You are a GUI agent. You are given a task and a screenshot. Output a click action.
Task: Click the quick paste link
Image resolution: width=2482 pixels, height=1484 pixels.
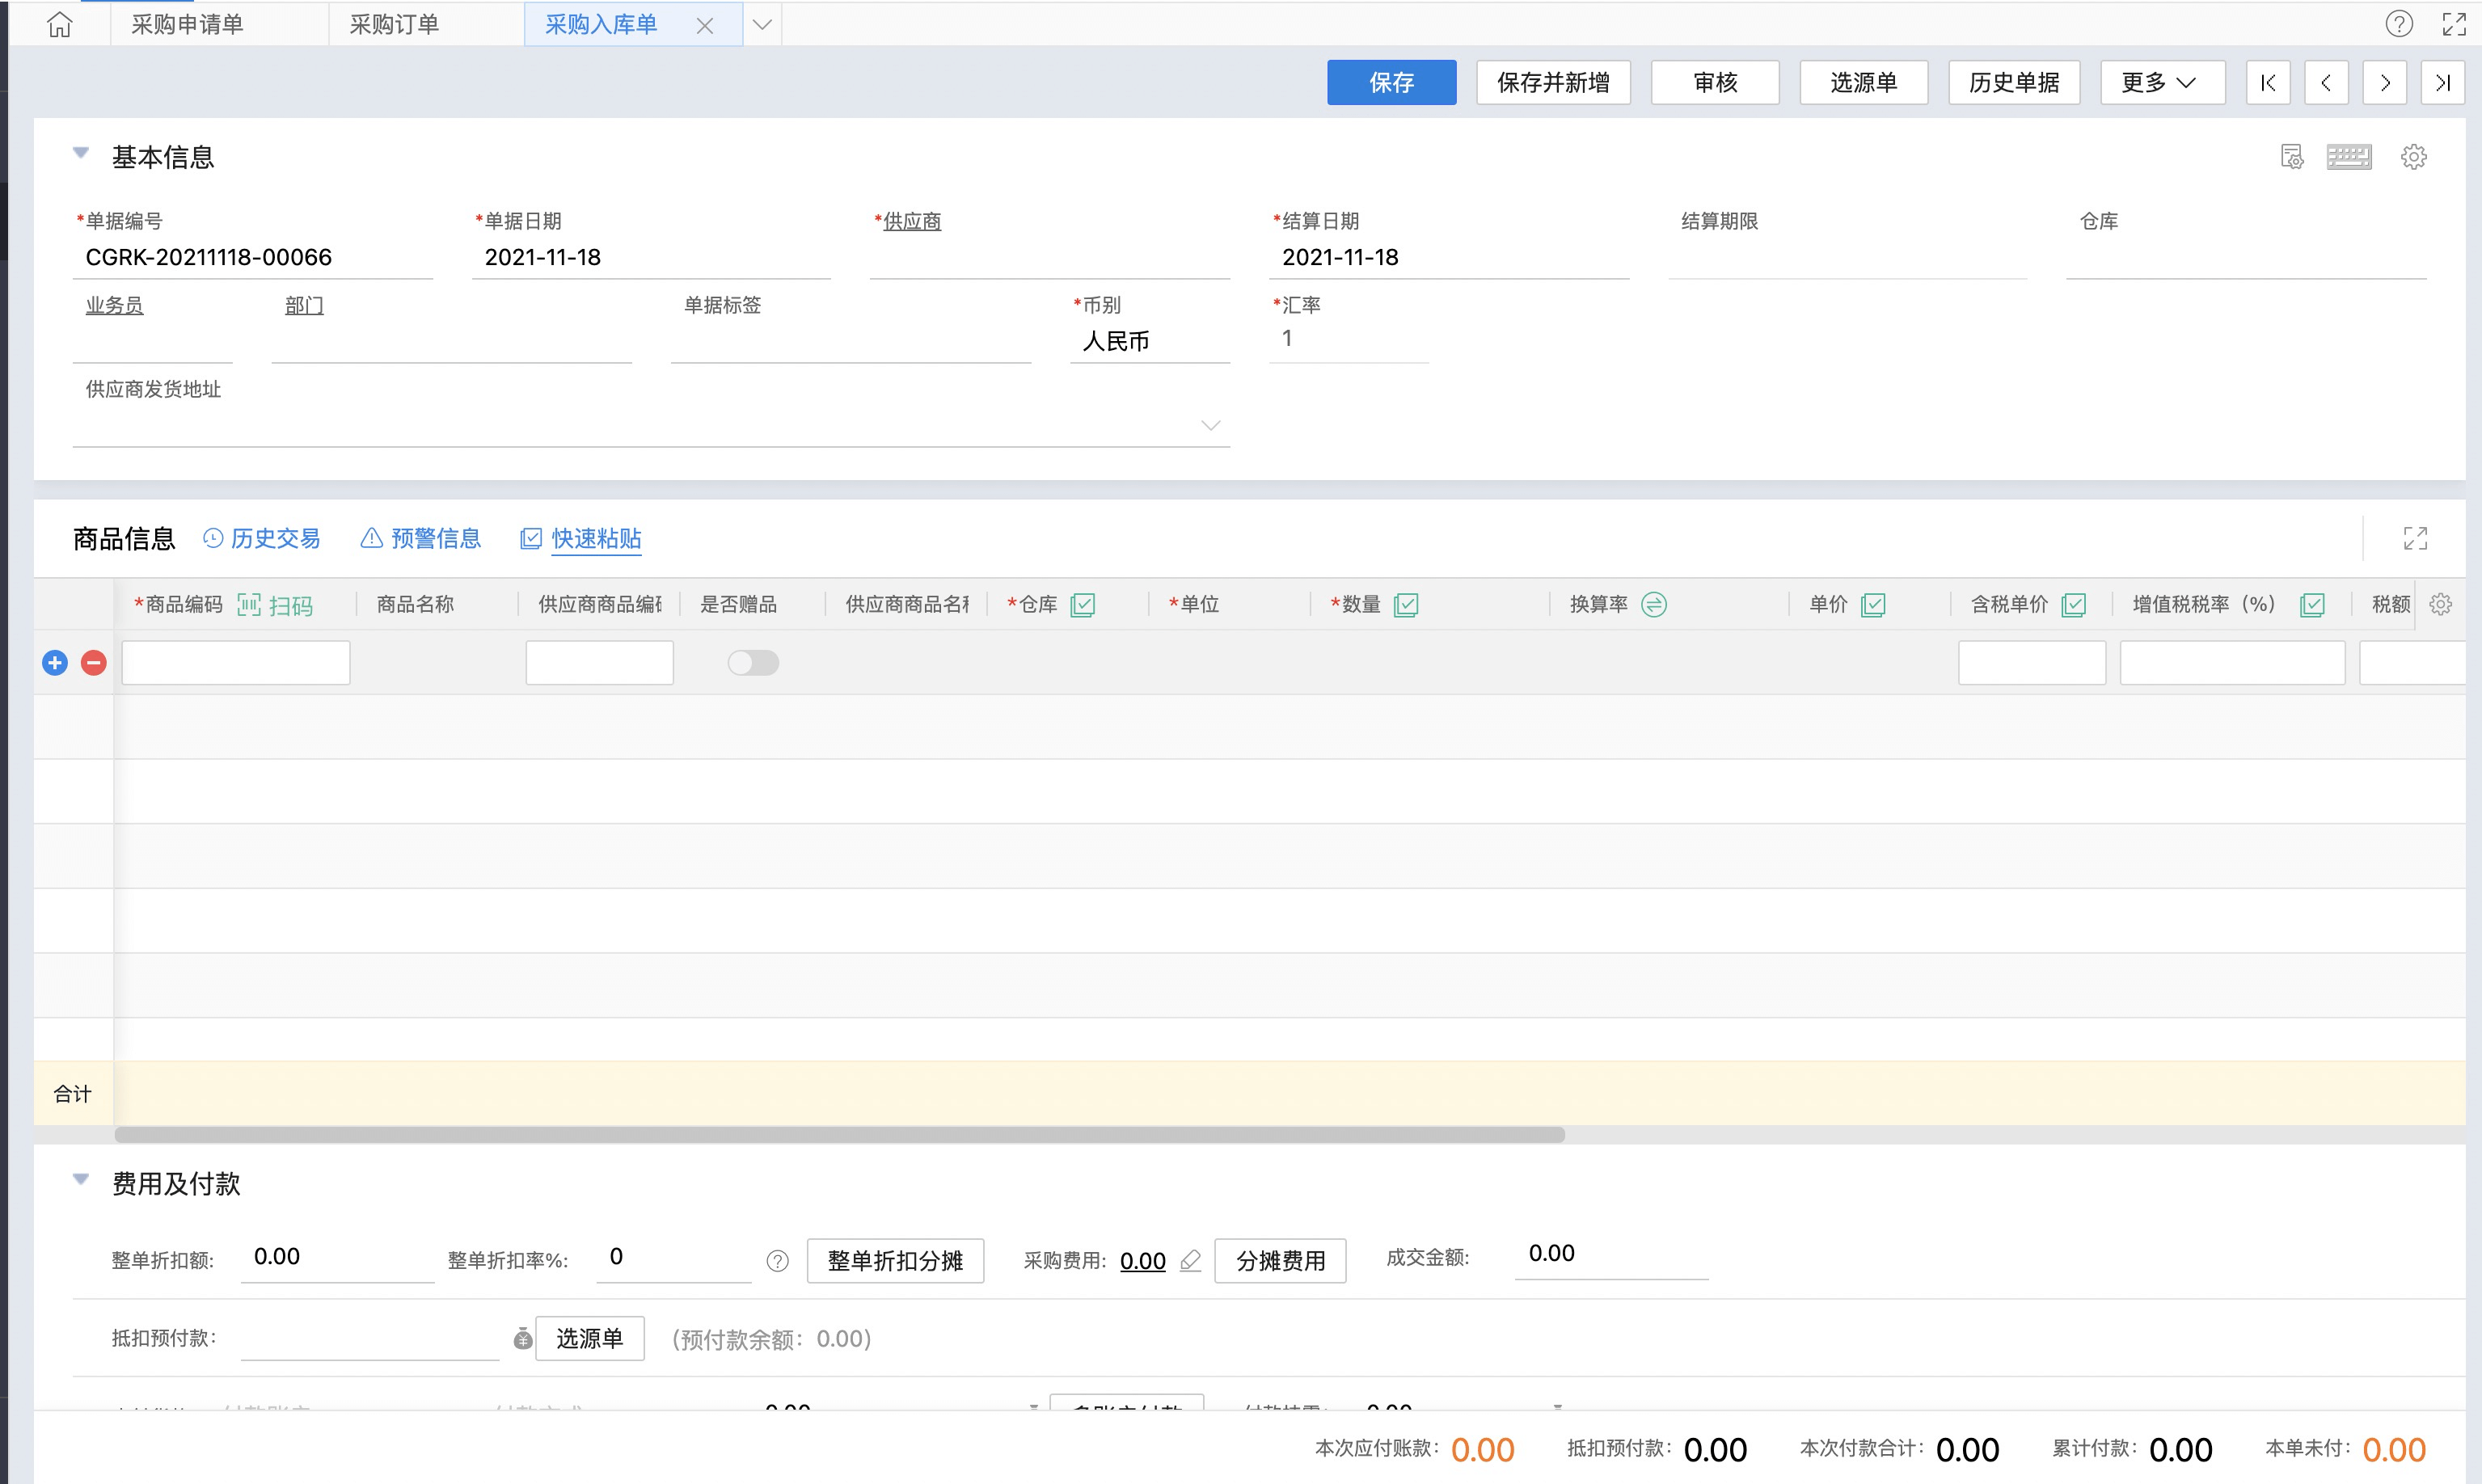595,538
